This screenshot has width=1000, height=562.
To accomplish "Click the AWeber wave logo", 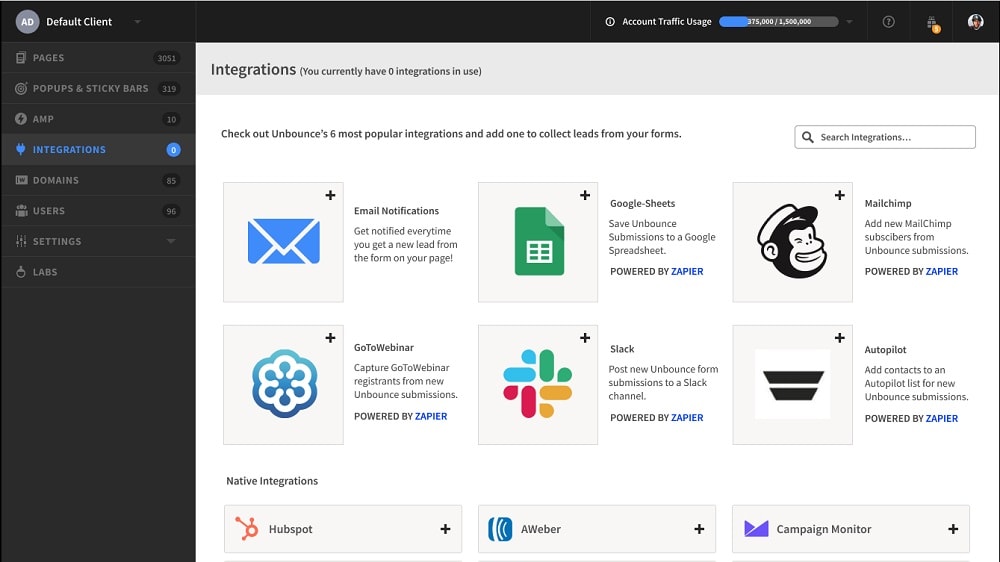I will coord(500,529).
